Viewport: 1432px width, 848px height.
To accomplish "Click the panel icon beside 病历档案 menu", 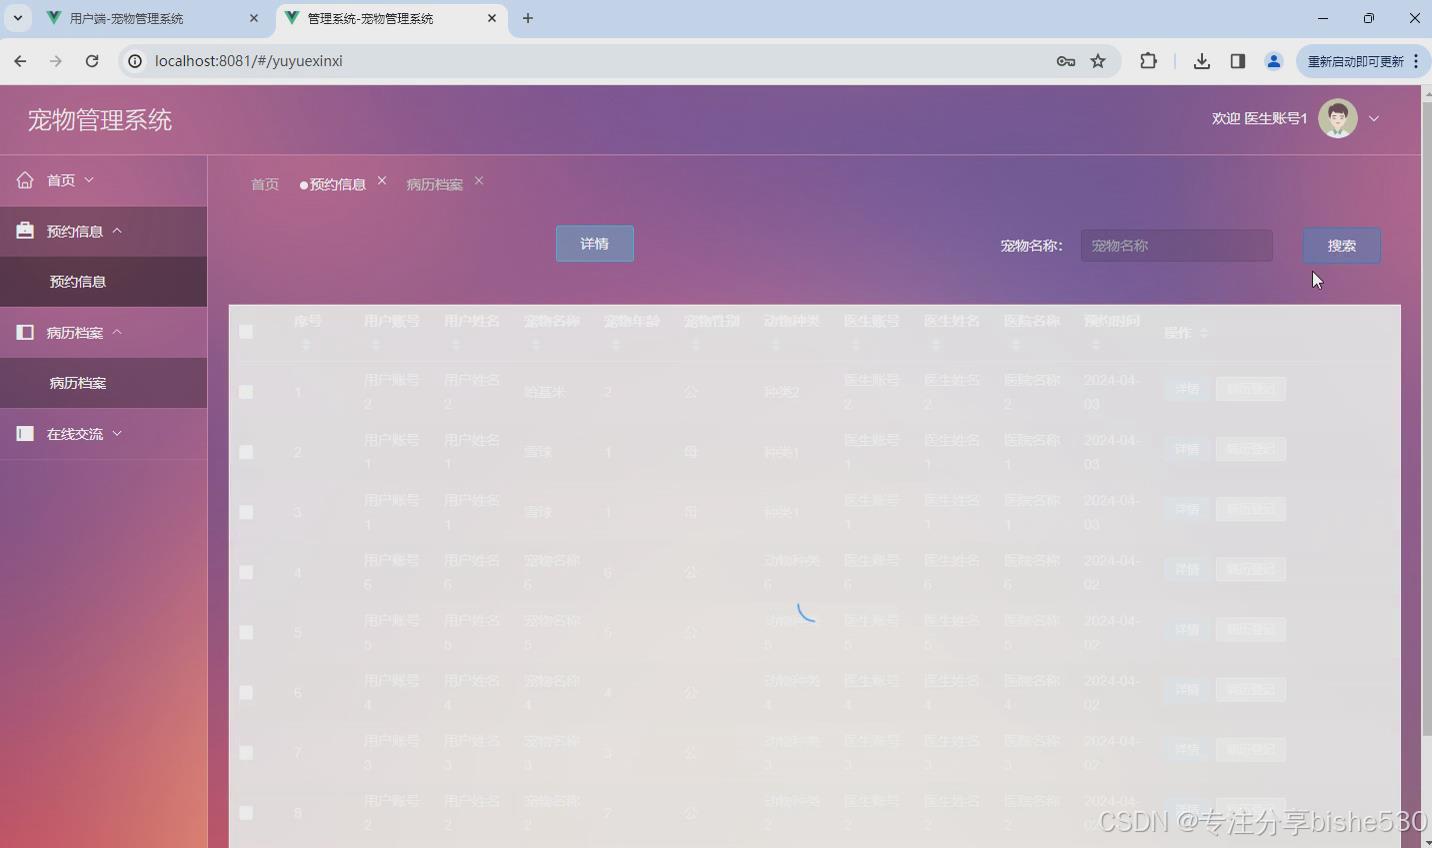I will [x=24, y=331].
